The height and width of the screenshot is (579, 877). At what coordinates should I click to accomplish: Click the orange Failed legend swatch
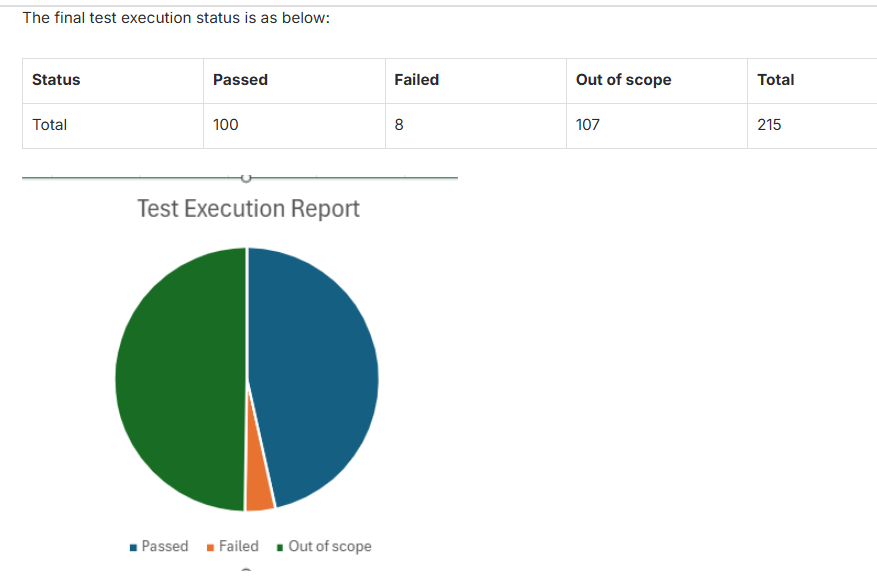coord(210,547)
